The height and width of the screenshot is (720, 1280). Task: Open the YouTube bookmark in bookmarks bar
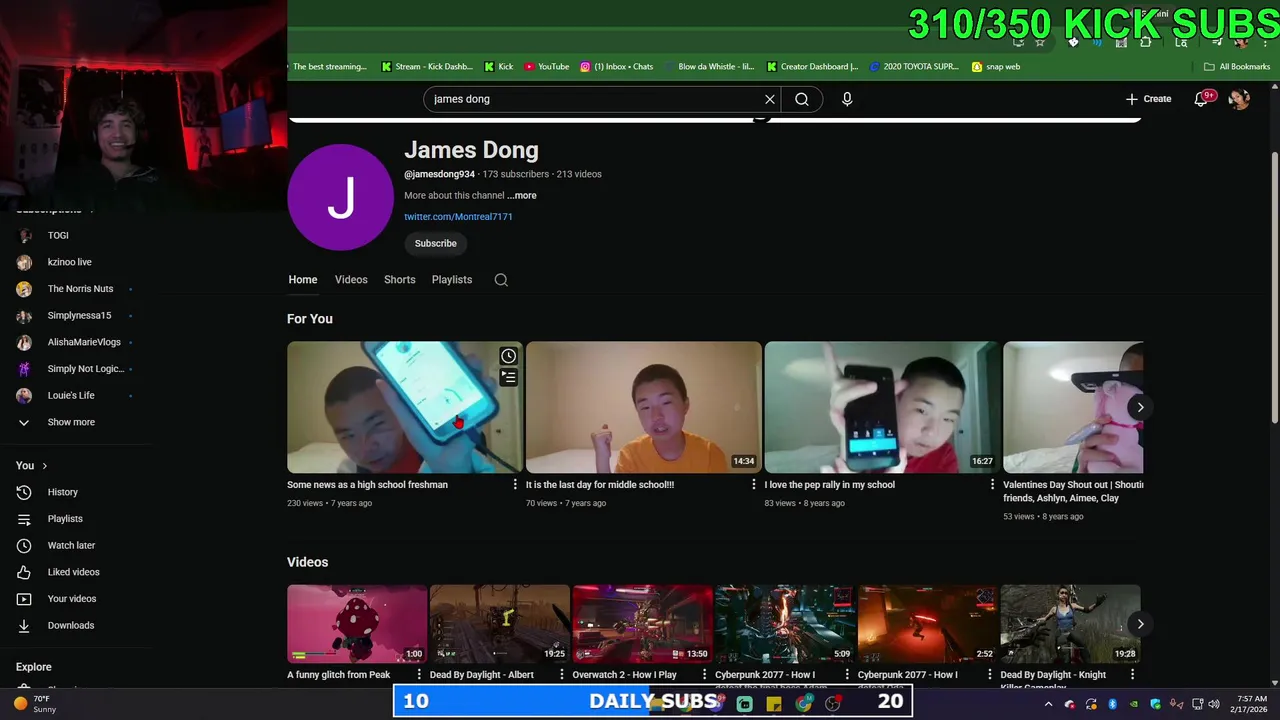tap(547, 67)
